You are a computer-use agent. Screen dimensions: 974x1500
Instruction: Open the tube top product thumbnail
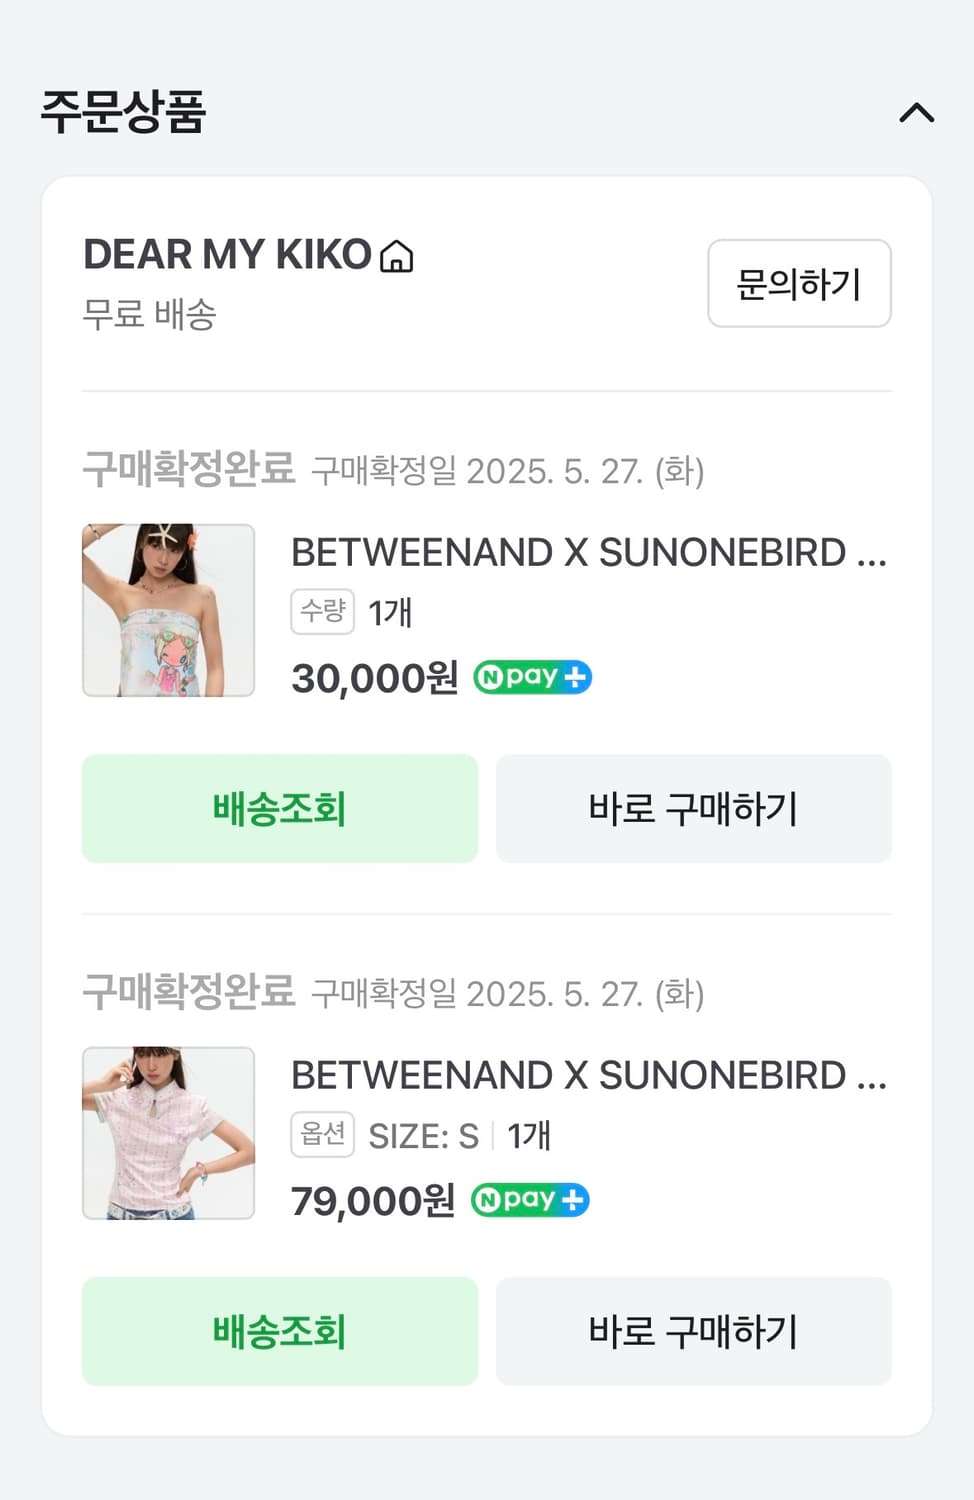coord(168,610)
